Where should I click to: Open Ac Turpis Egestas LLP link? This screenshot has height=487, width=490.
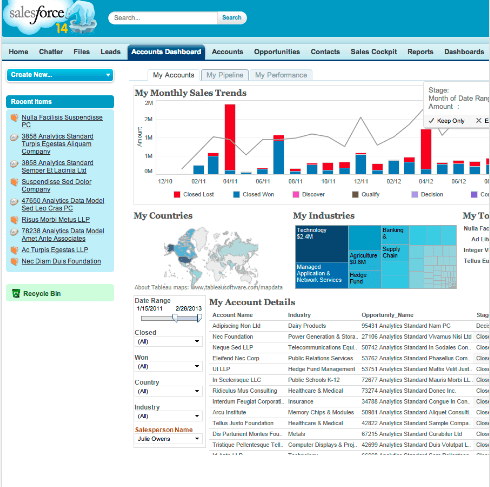click(x=55, y=250)
